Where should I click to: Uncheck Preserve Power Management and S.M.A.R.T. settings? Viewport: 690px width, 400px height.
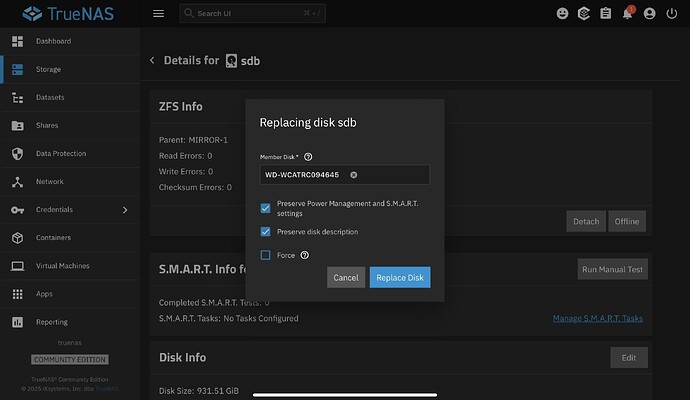tap(266, 208)
